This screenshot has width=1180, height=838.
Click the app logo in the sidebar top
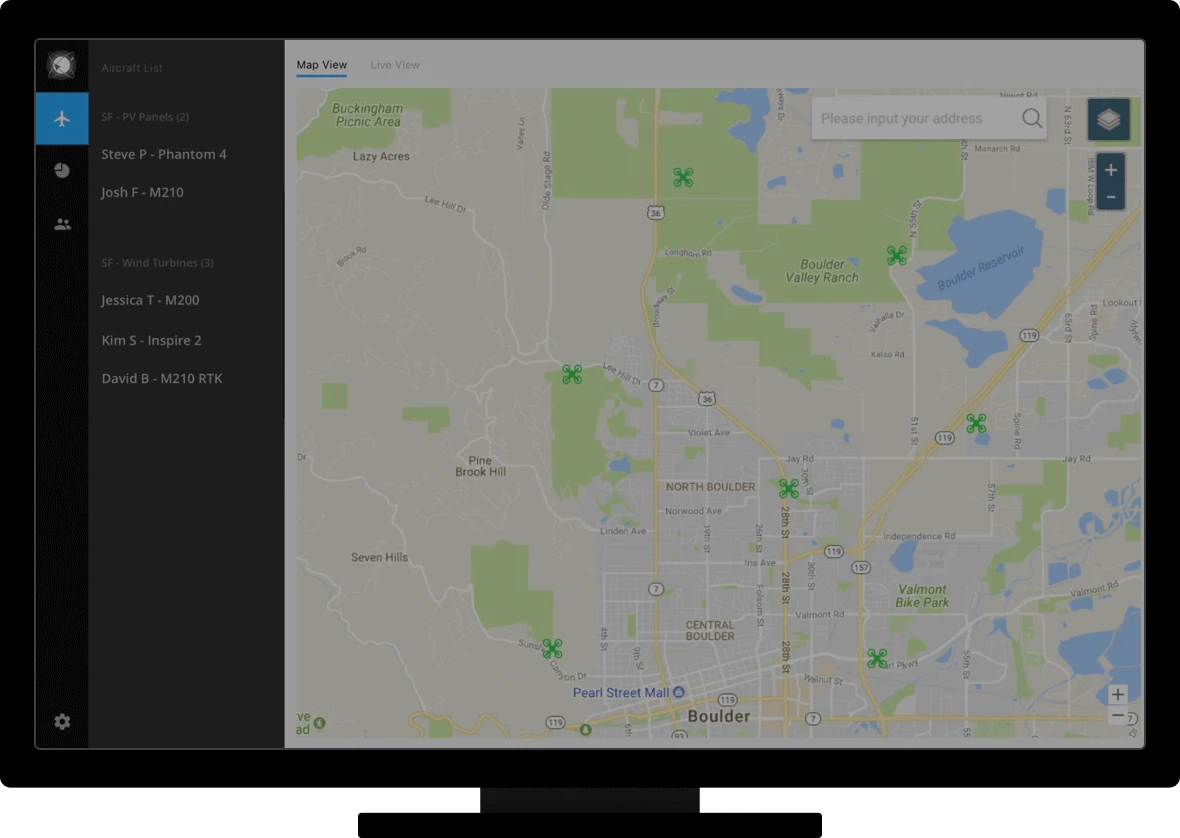click(62, 65)
